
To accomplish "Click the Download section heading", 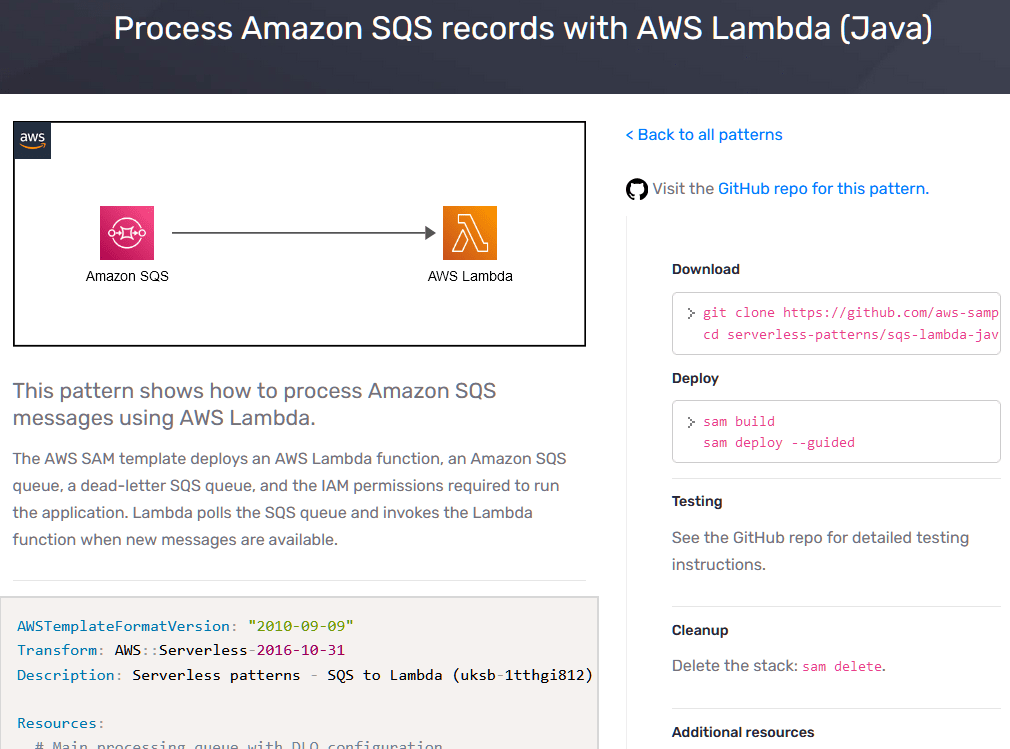I will point(706,269).
